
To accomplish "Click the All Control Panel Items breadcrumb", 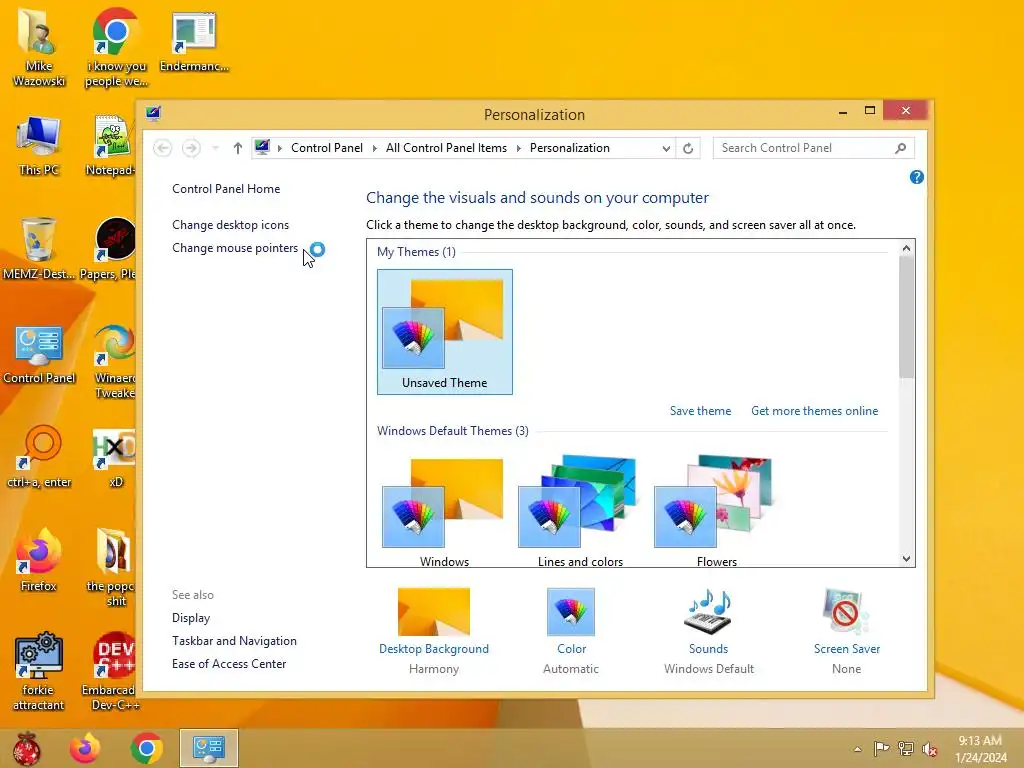I will coord(446,148).
